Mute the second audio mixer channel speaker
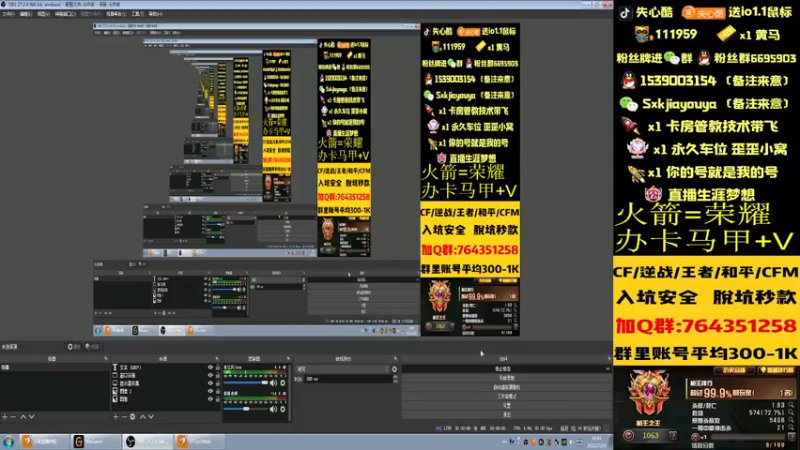Screen dimensions: 800x450 tap(273, 409)
